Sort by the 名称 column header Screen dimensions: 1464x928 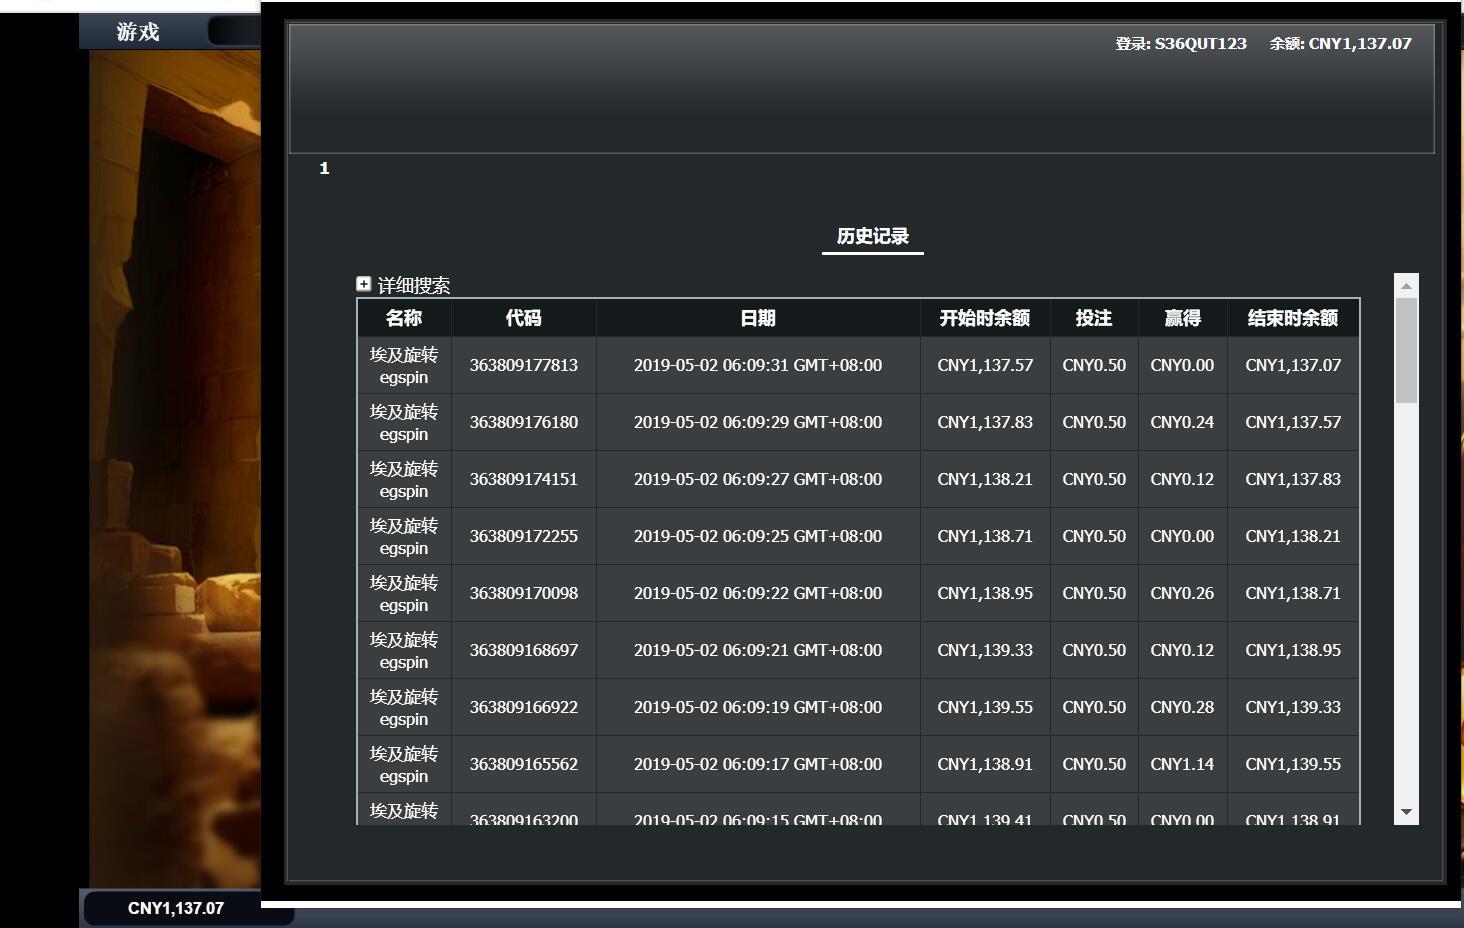point(404,318)
